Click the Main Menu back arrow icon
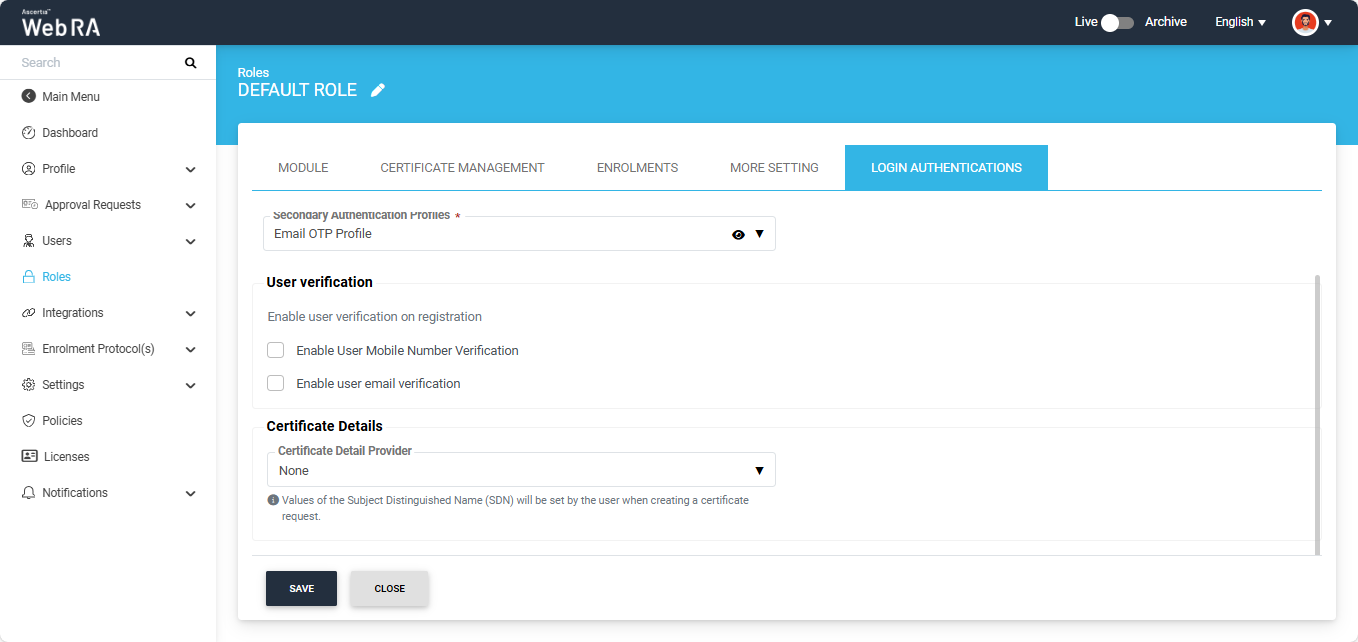Screen dimensions: 1358x642 tap(28, 97)
